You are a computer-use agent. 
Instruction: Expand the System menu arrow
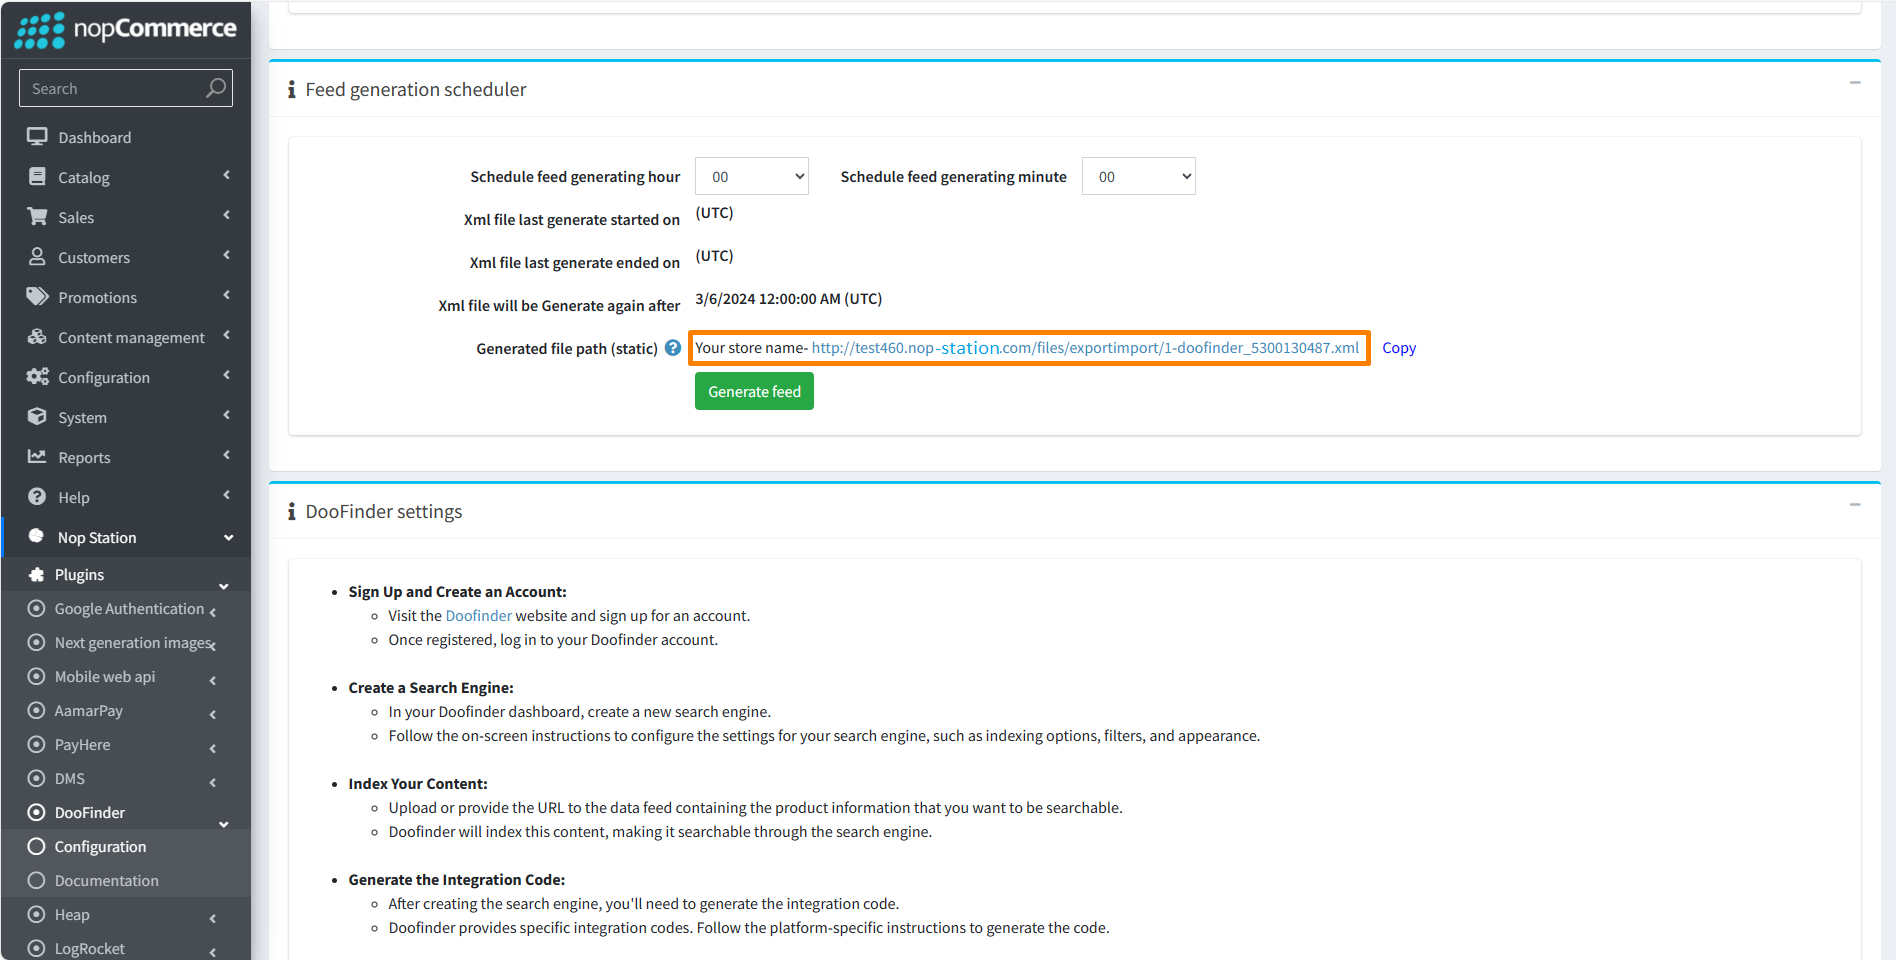(x=227, y=415)
